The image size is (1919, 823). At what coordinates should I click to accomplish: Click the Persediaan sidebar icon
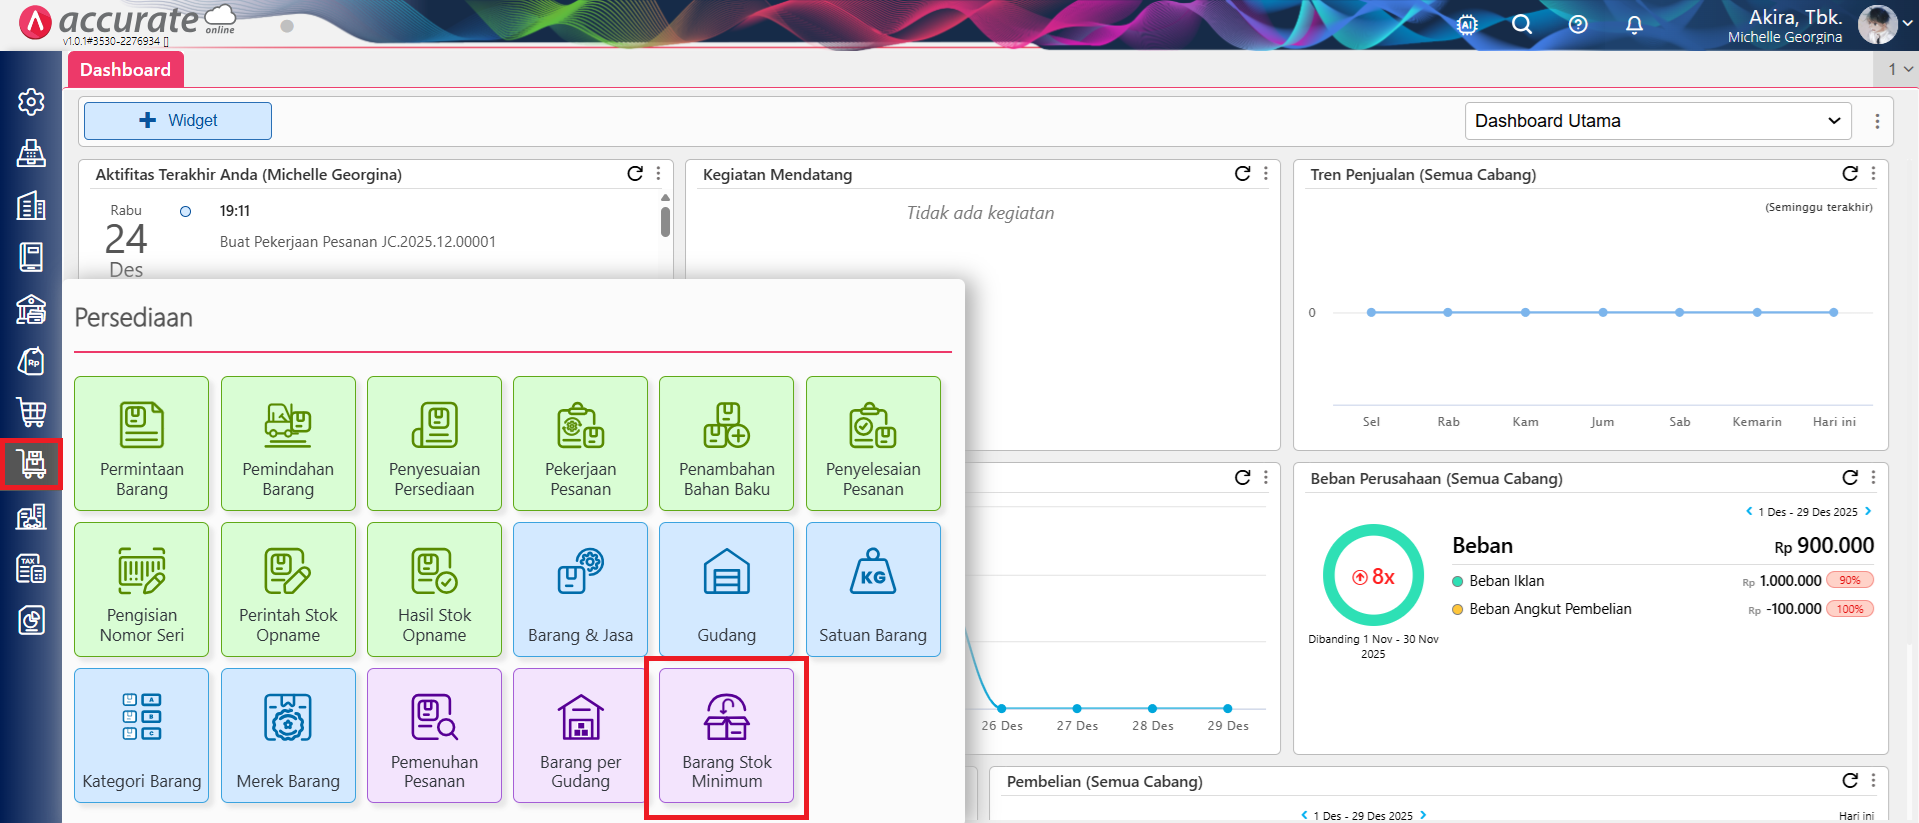tap(31, 464)
